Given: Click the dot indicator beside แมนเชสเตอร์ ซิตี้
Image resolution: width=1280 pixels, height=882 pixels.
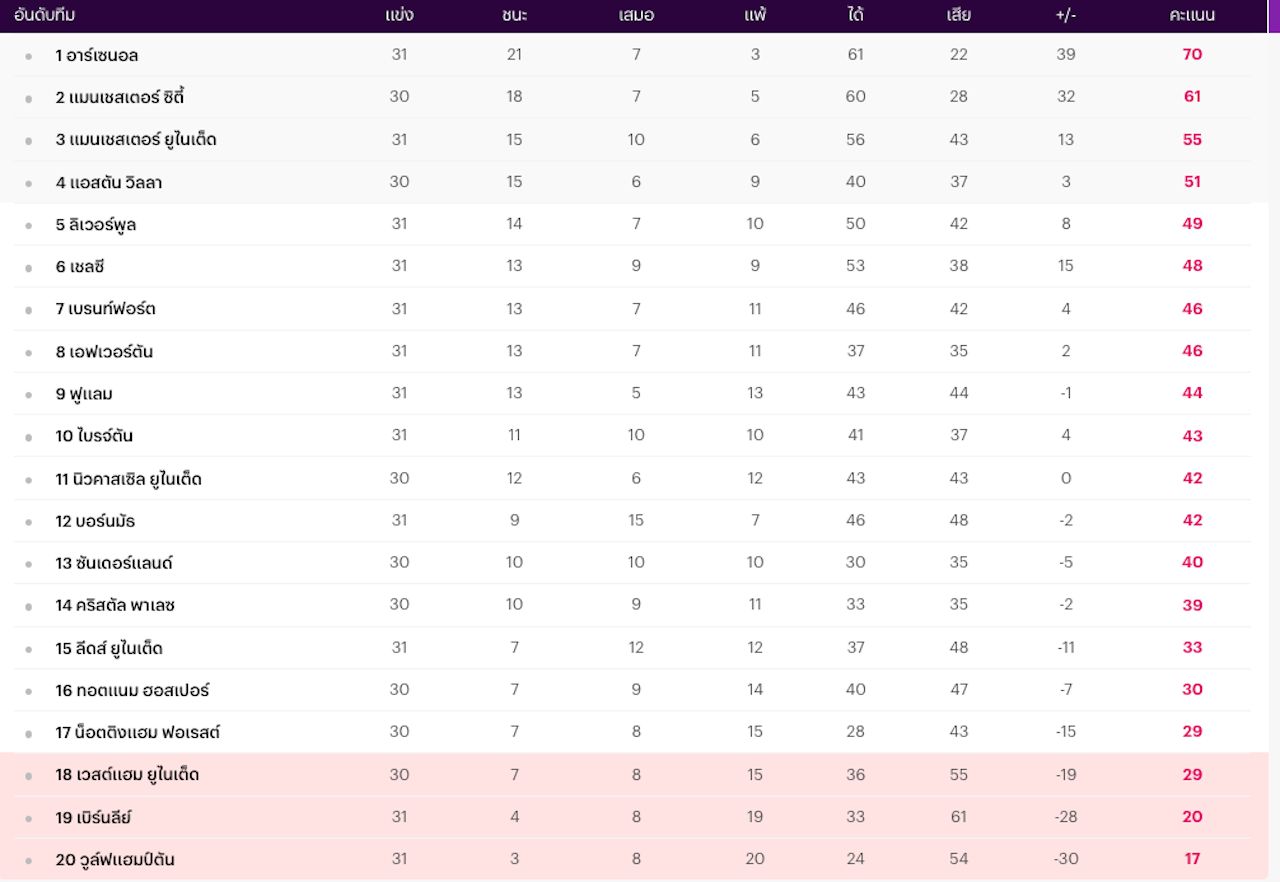Looking at the screenshot, I should click(28, 98).
